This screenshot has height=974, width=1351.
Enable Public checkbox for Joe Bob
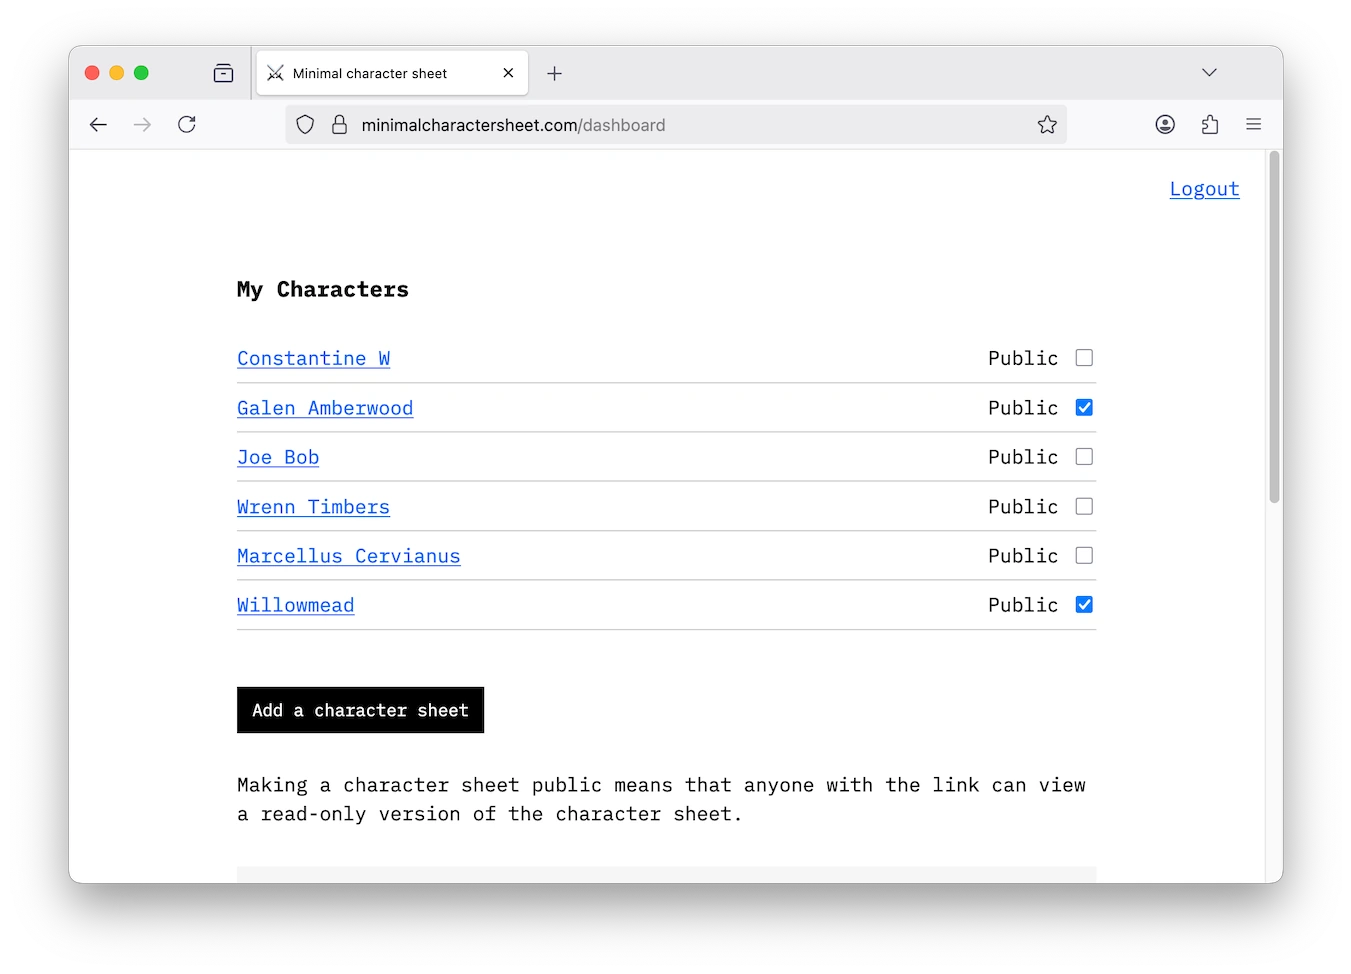(1084, 457)
